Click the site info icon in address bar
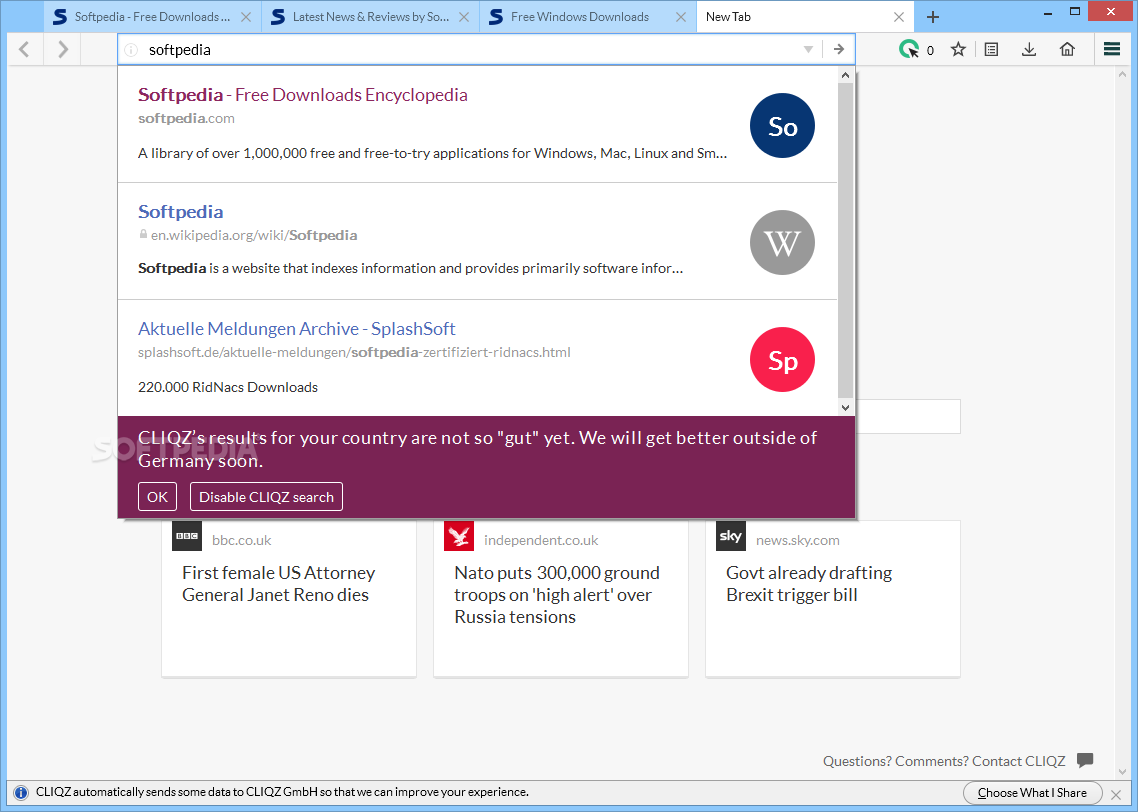The image size is (1138, 812). coord(131,50)
